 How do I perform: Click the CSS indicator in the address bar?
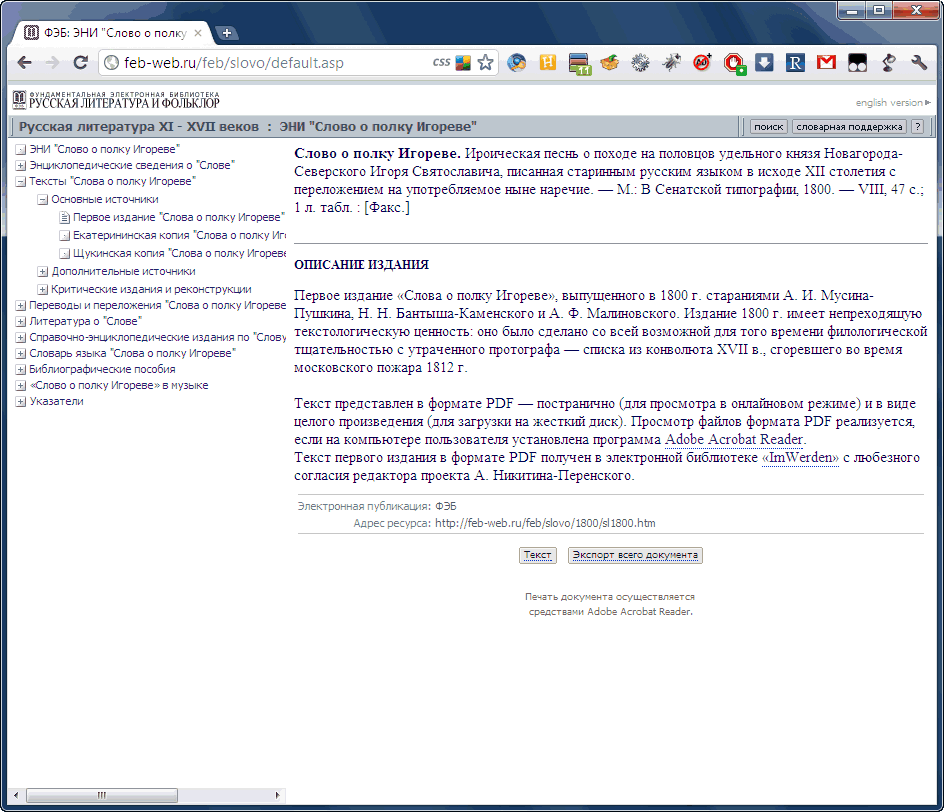[x=441, y=62]
